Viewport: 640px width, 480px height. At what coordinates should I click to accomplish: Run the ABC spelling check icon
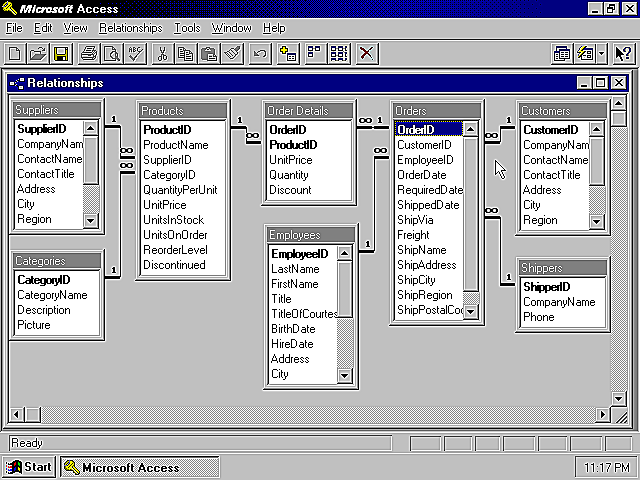click(x=136, y=54)
